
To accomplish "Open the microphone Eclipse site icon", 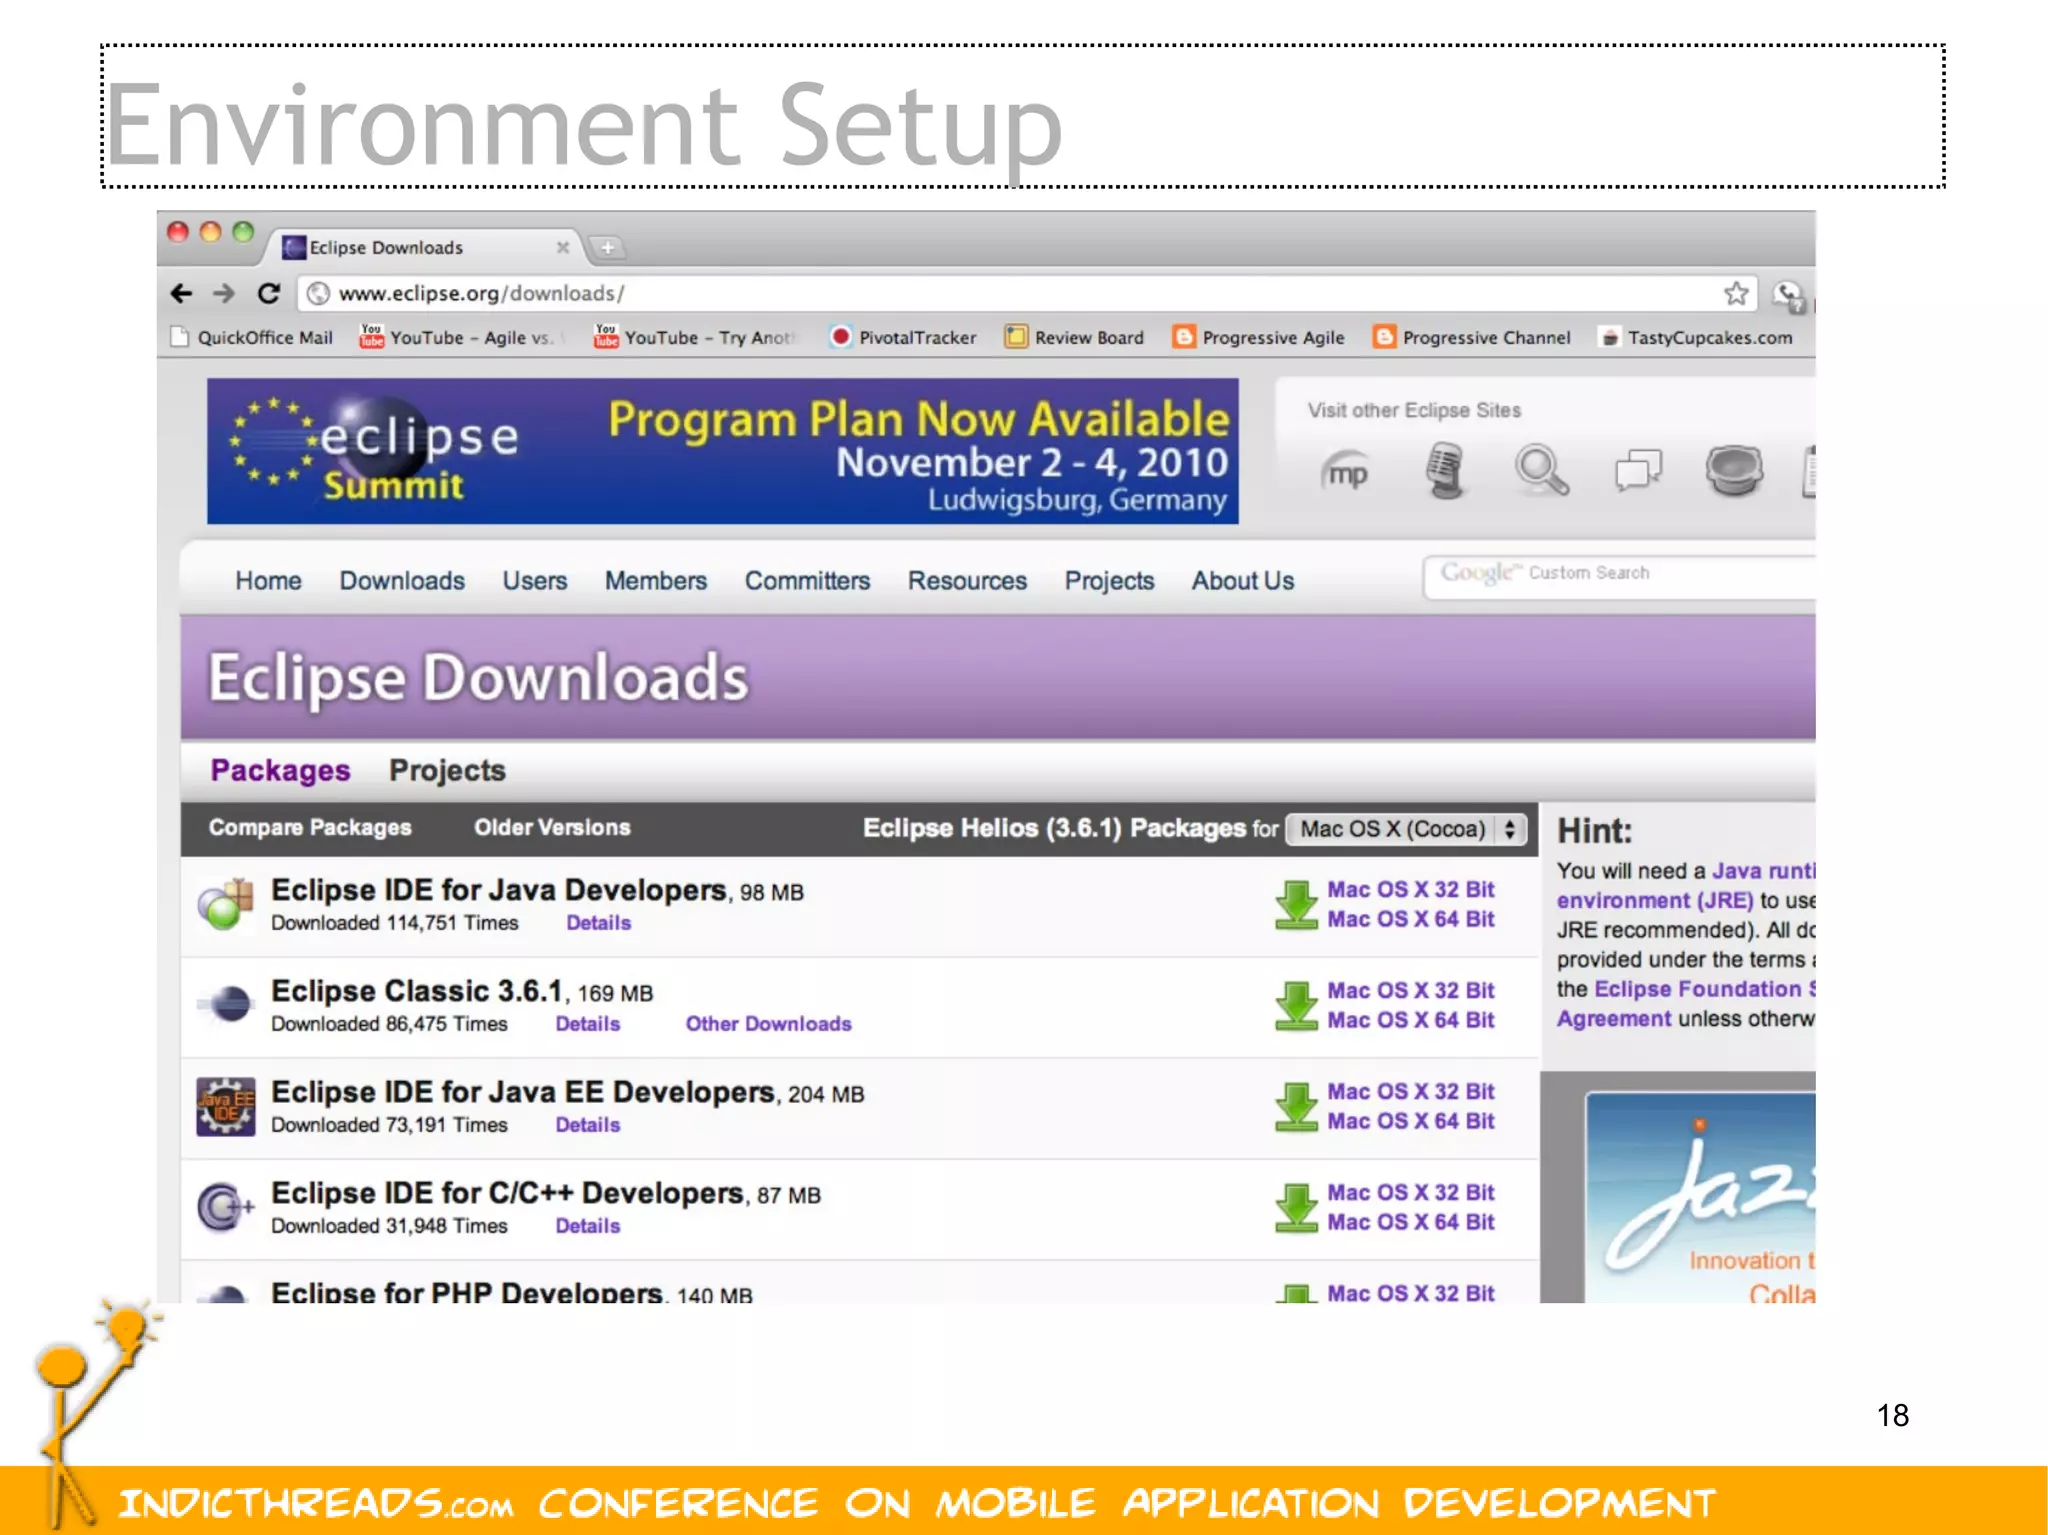I will pyautogui.click(x=1444, y=471).
